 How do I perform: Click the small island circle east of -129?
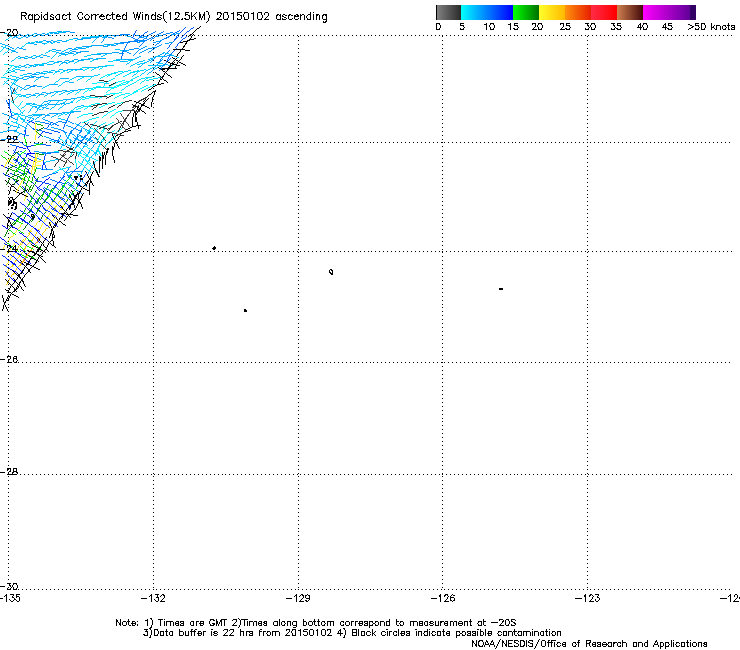tap(331, 272)
